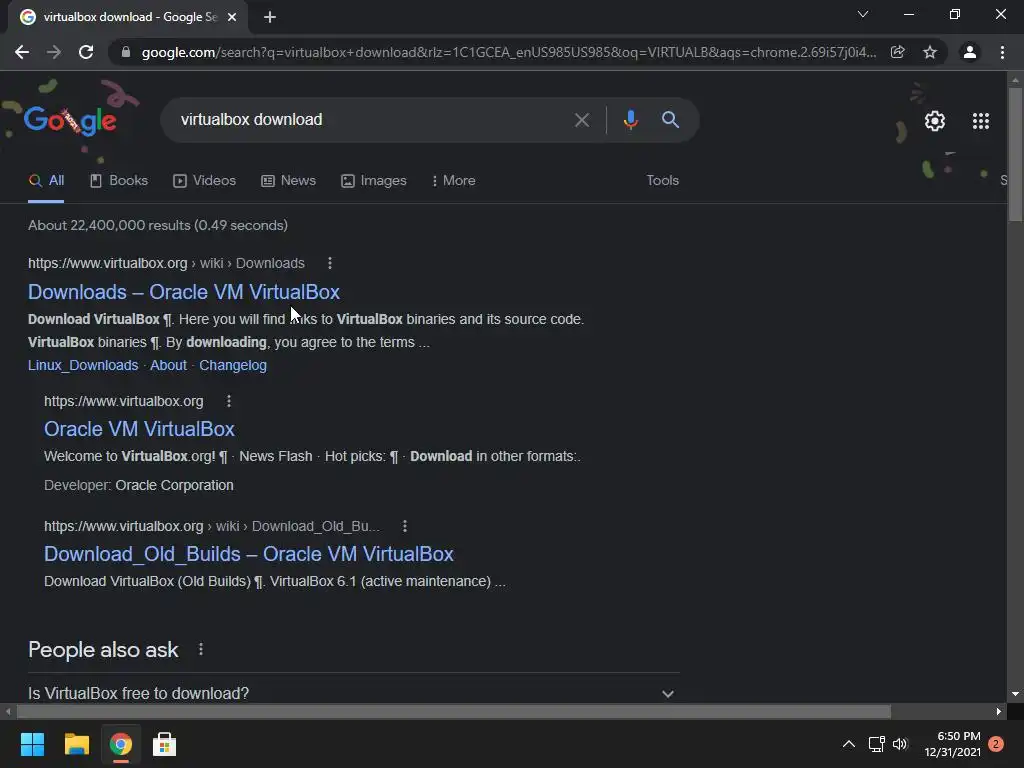Image resolution: width=1024 pixels, height=768 pixels.
Task: Open Google quick settings gear
Action: (935, 121)
